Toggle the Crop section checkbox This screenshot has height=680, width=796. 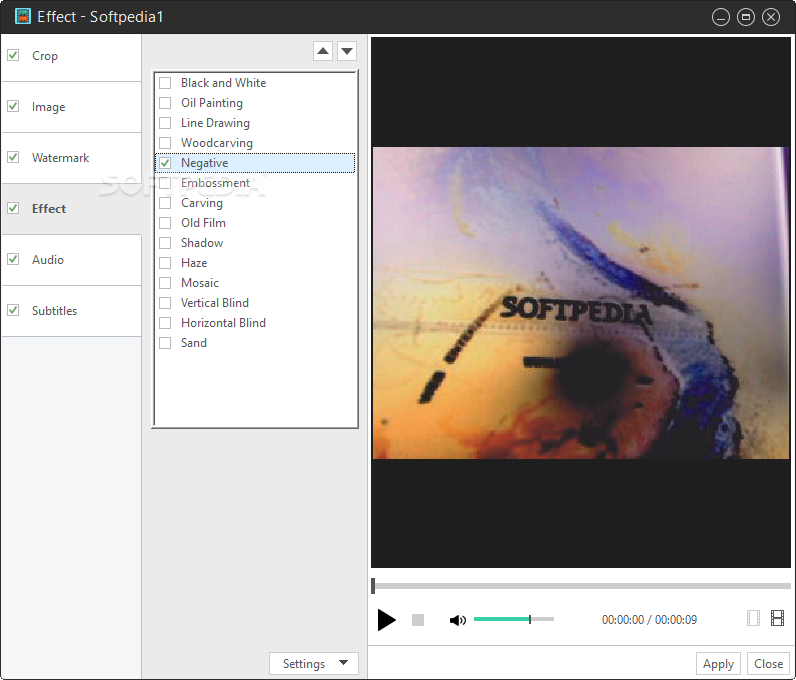click(13, 55)
